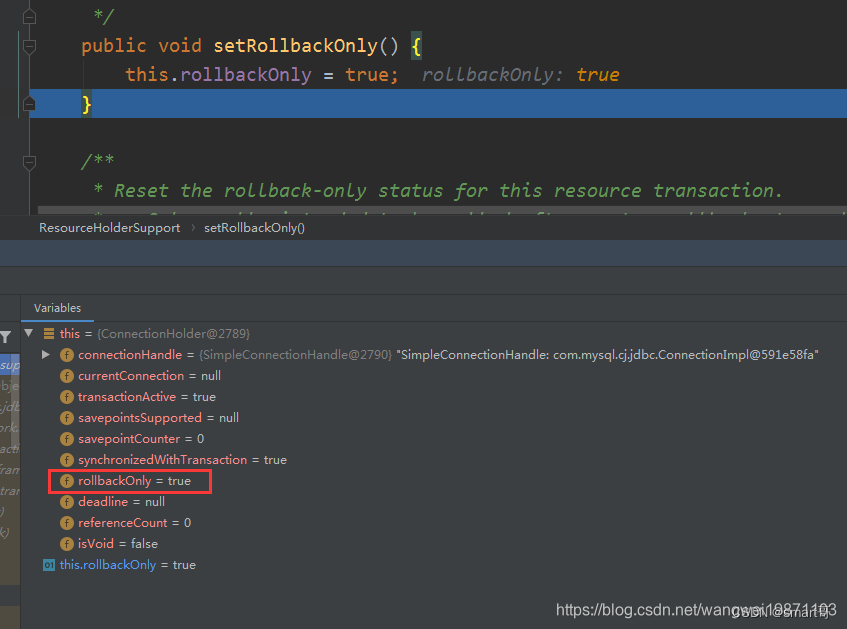Click the field icon next to rollbackOnly
Image resolution: width=847 pixels, height=629 pixels.
[x=66, y=481]
